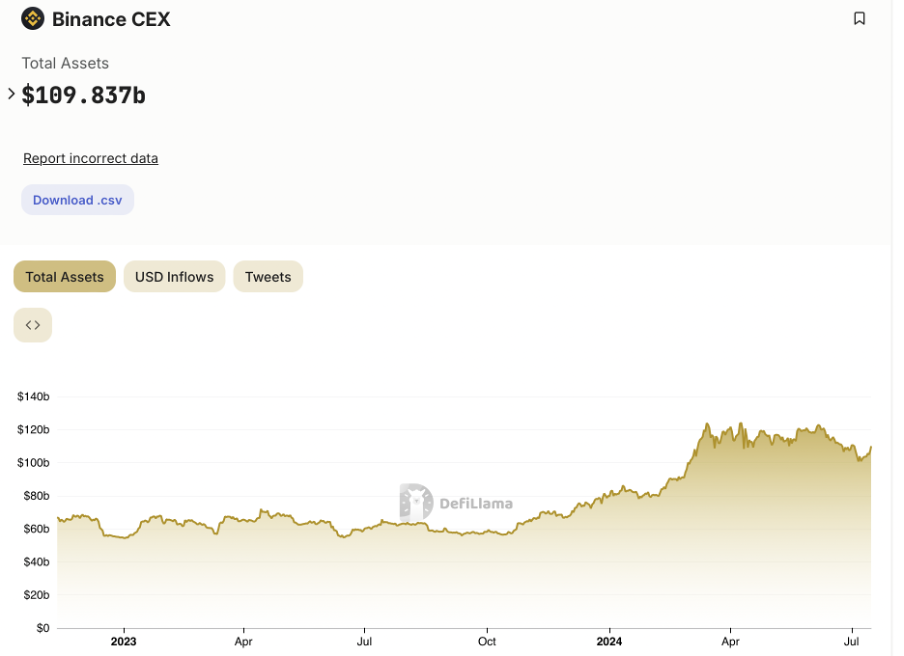Click the $109.837b total assets value

pos(84,95)
